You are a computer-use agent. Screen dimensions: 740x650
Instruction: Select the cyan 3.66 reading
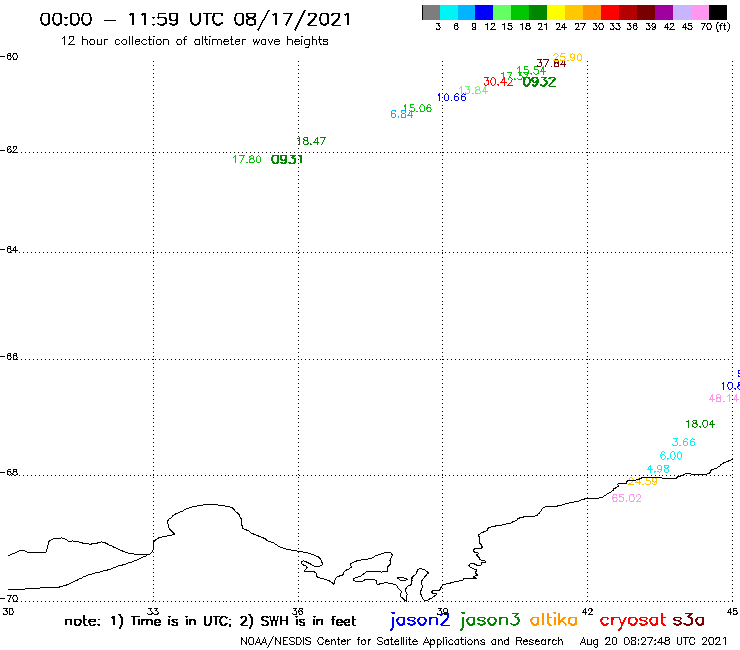click(683, 442)
